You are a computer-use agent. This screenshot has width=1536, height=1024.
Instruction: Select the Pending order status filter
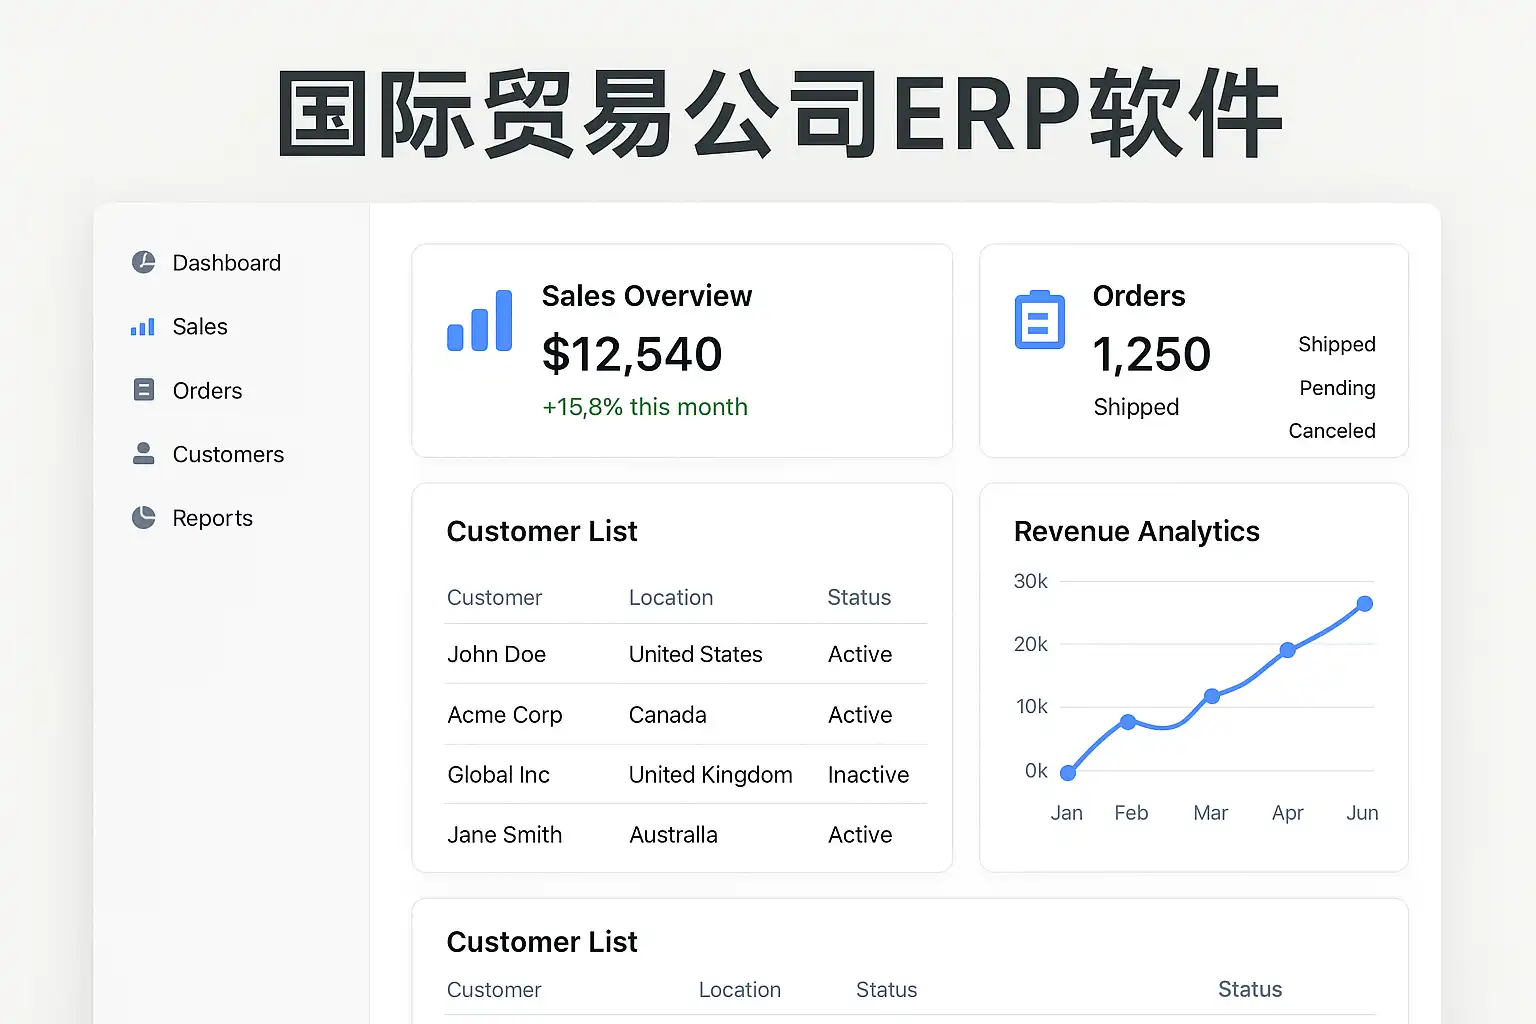pyautogui.click(x=1337, y=388)
